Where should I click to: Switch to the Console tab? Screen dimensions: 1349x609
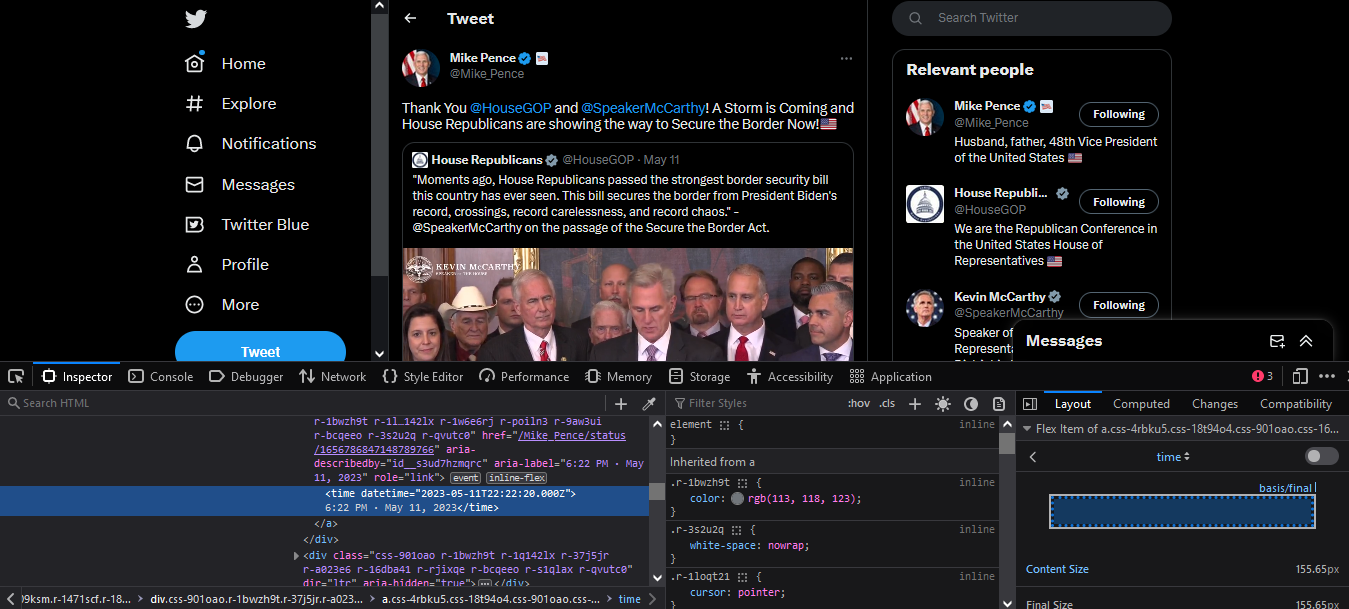pos(161,377)
